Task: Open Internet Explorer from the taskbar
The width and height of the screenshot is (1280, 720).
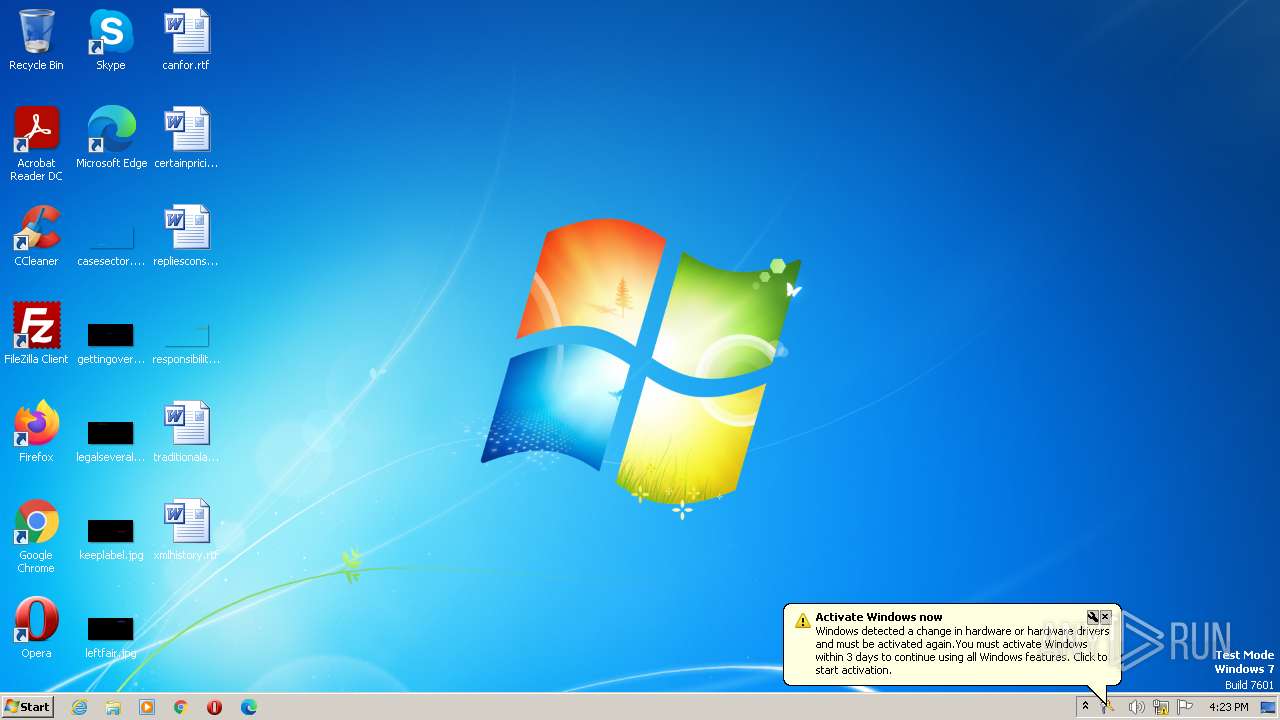Action: click(x=79, y=707)
